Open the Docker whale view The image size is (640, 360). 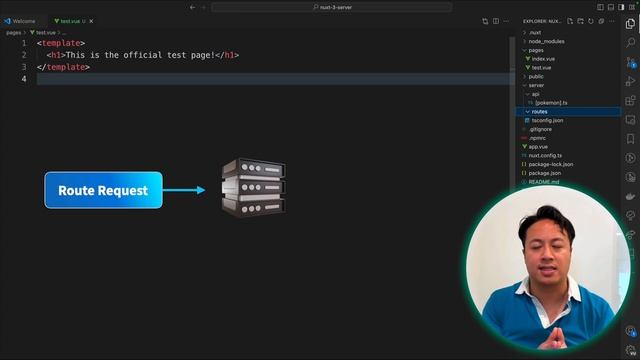(x=630, y=197)
